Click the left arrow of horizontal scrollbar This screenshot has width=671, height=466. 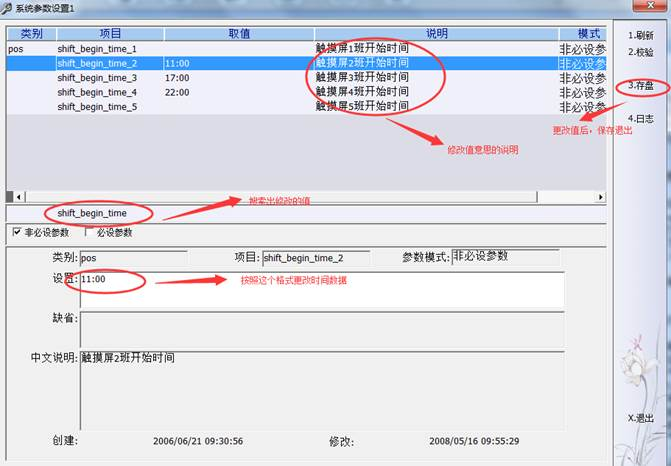[12, 197]
